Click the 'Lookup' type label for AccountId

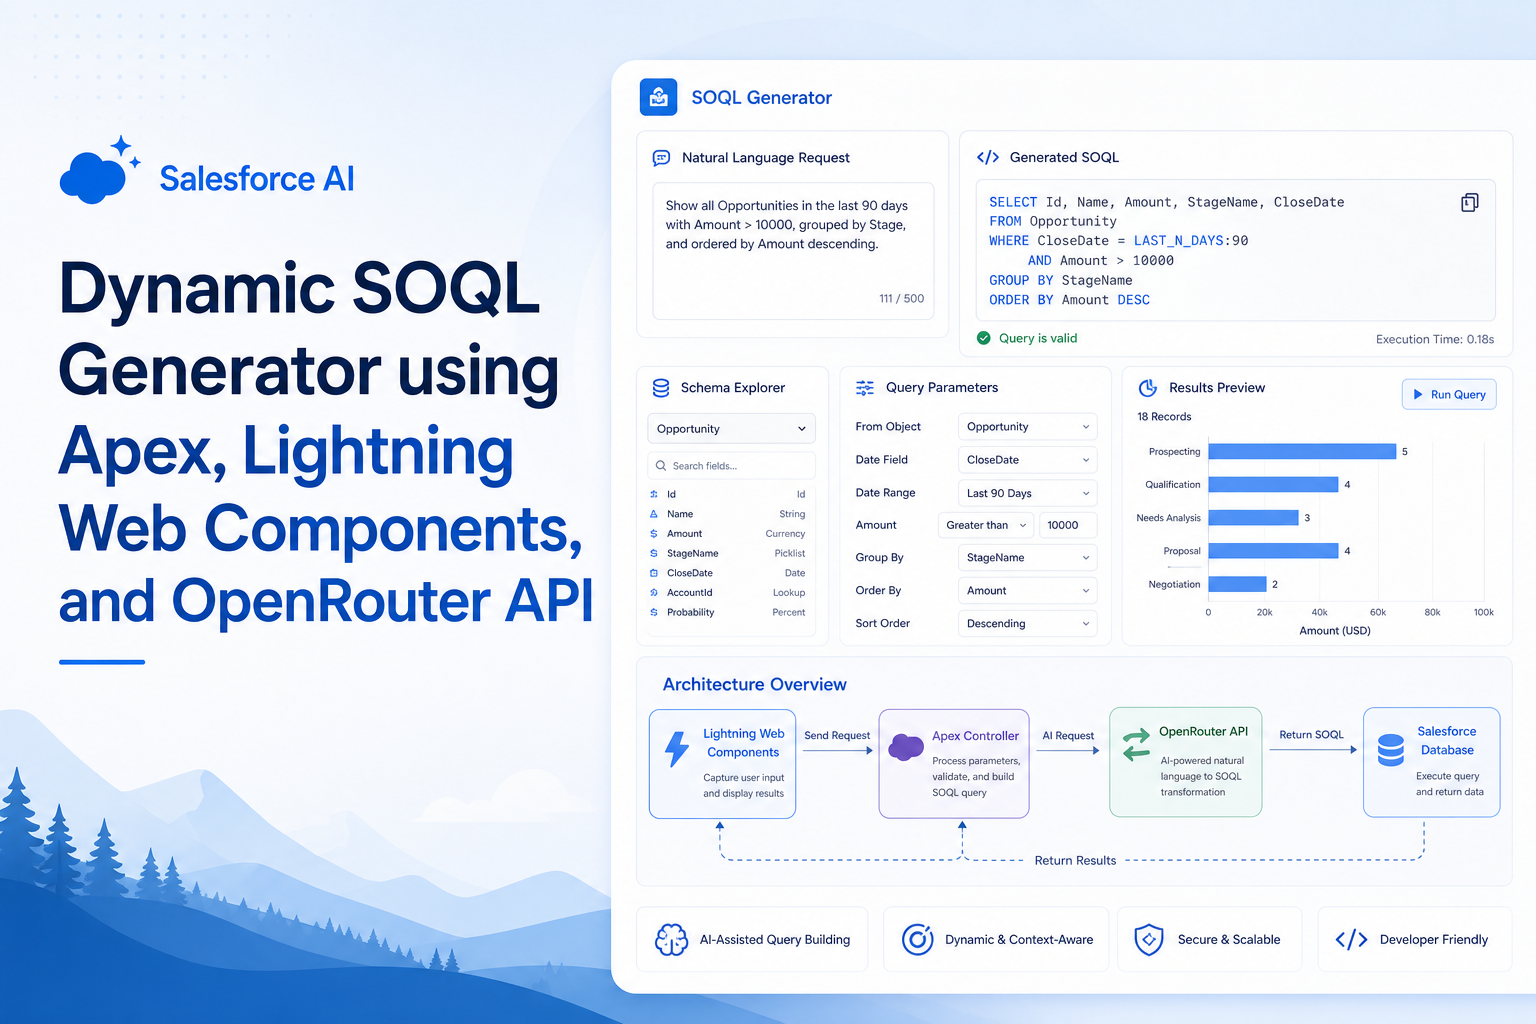789,593
